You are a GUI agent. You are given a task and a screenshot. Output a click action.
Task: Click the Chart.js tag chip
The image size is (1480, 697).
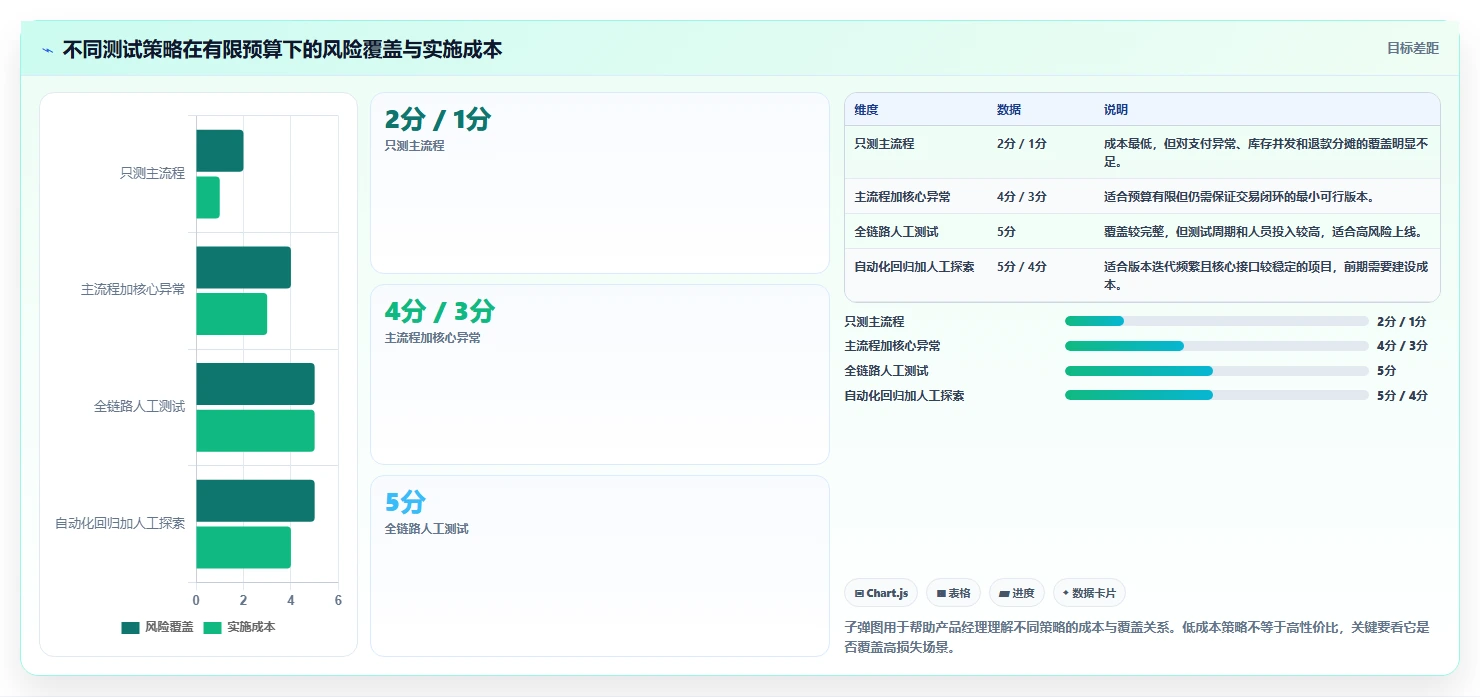881,593
